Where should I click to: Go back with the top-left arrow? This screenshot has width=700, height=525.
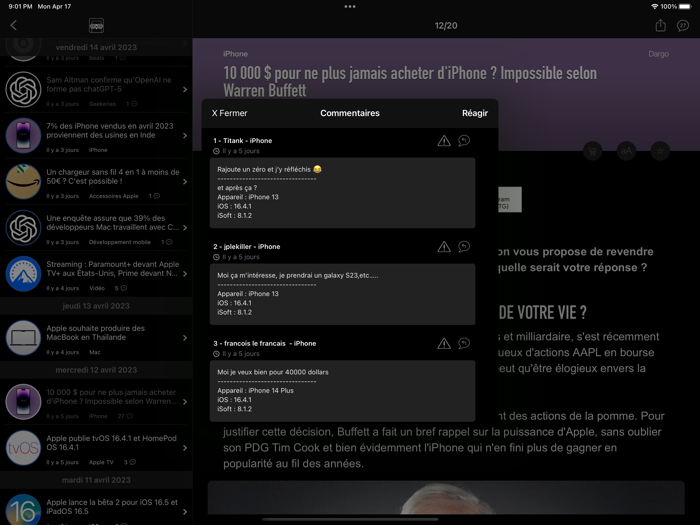13,25
